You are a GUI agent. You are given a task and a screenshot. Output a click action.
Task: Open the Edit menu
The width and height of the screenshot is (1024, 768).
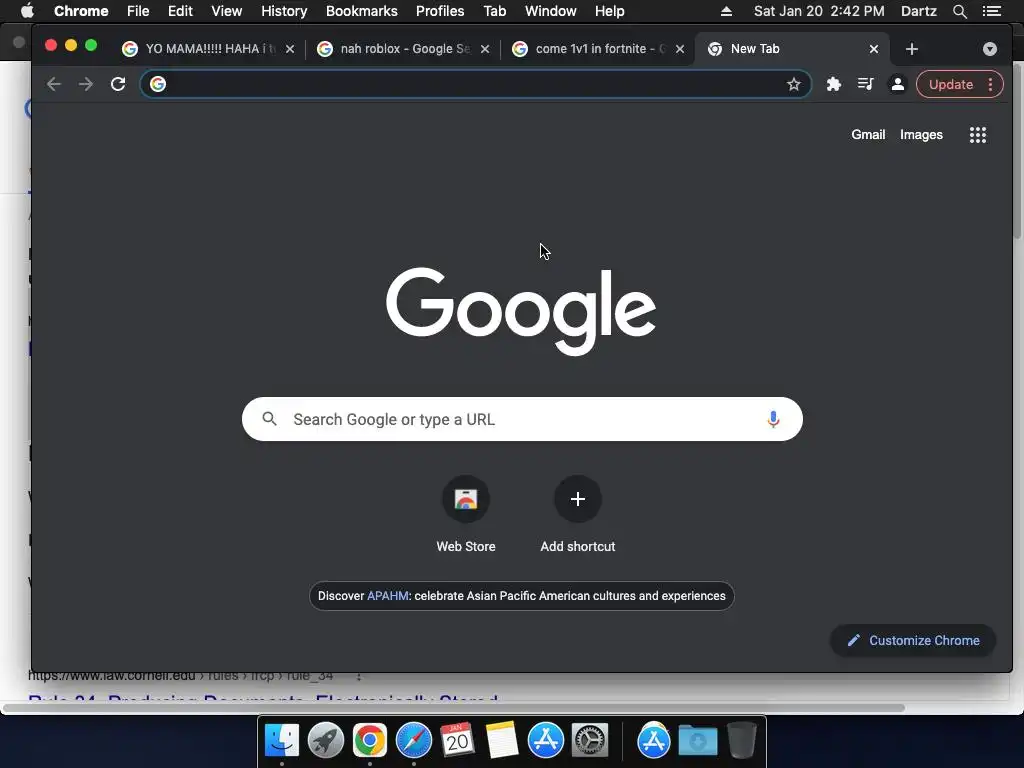coord(180,11)
